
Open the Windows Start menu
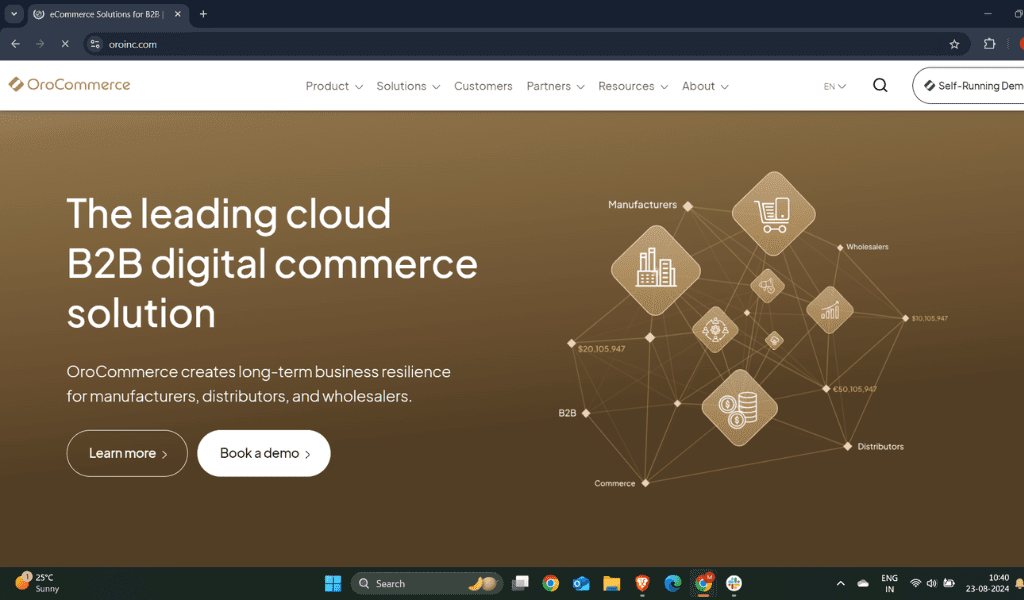tap(333, 583)
